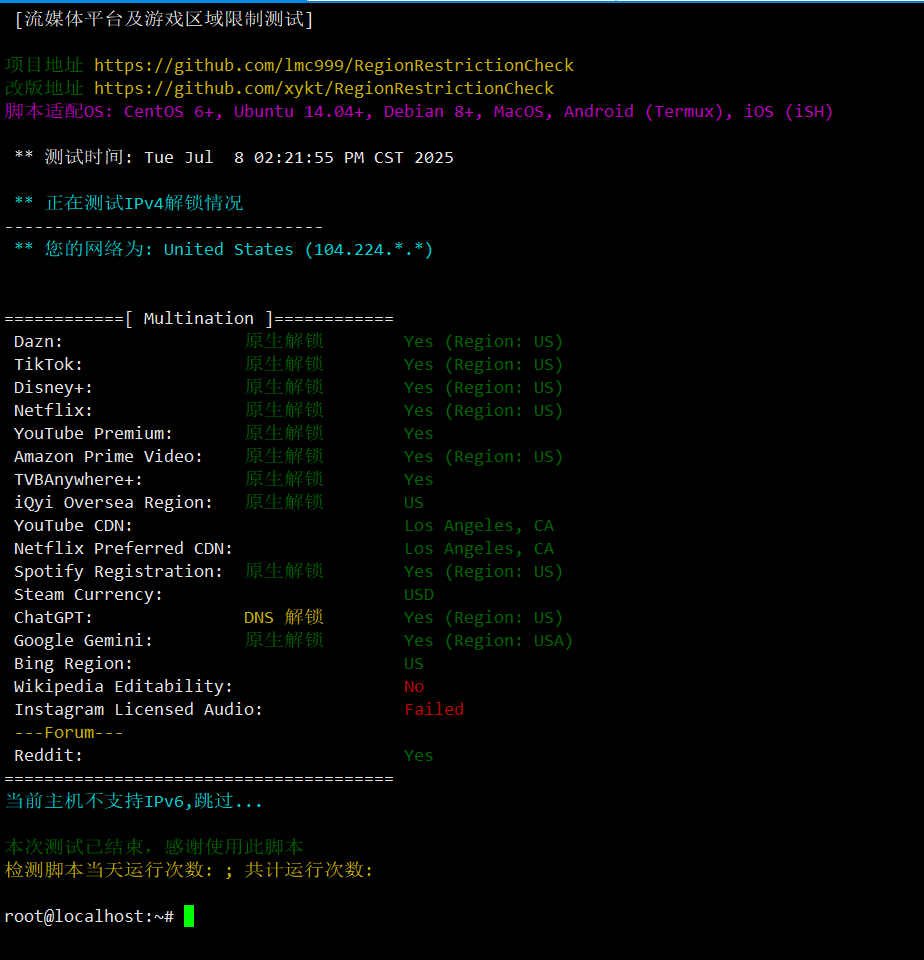Click the Yes result for Reddit

tap(419, 756)
